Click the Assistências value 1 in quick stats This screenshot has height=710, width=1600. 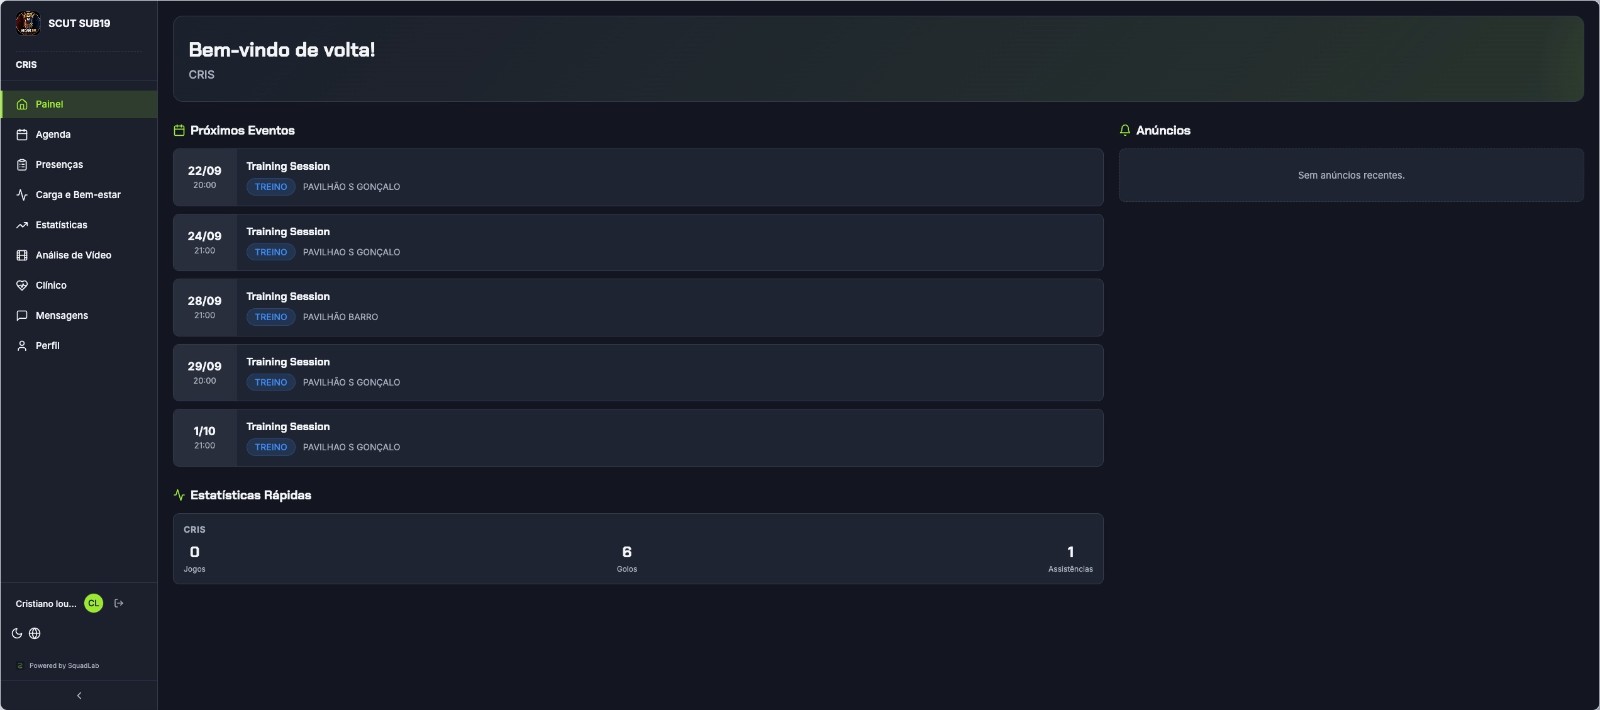pyautogui.click(x=1071, y=552)
